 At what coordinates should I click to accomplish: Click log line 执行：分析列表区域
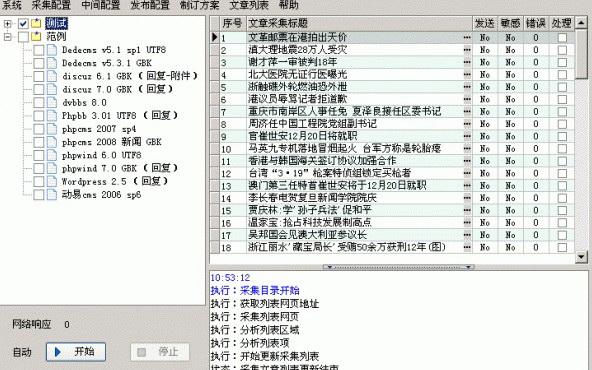255,330
